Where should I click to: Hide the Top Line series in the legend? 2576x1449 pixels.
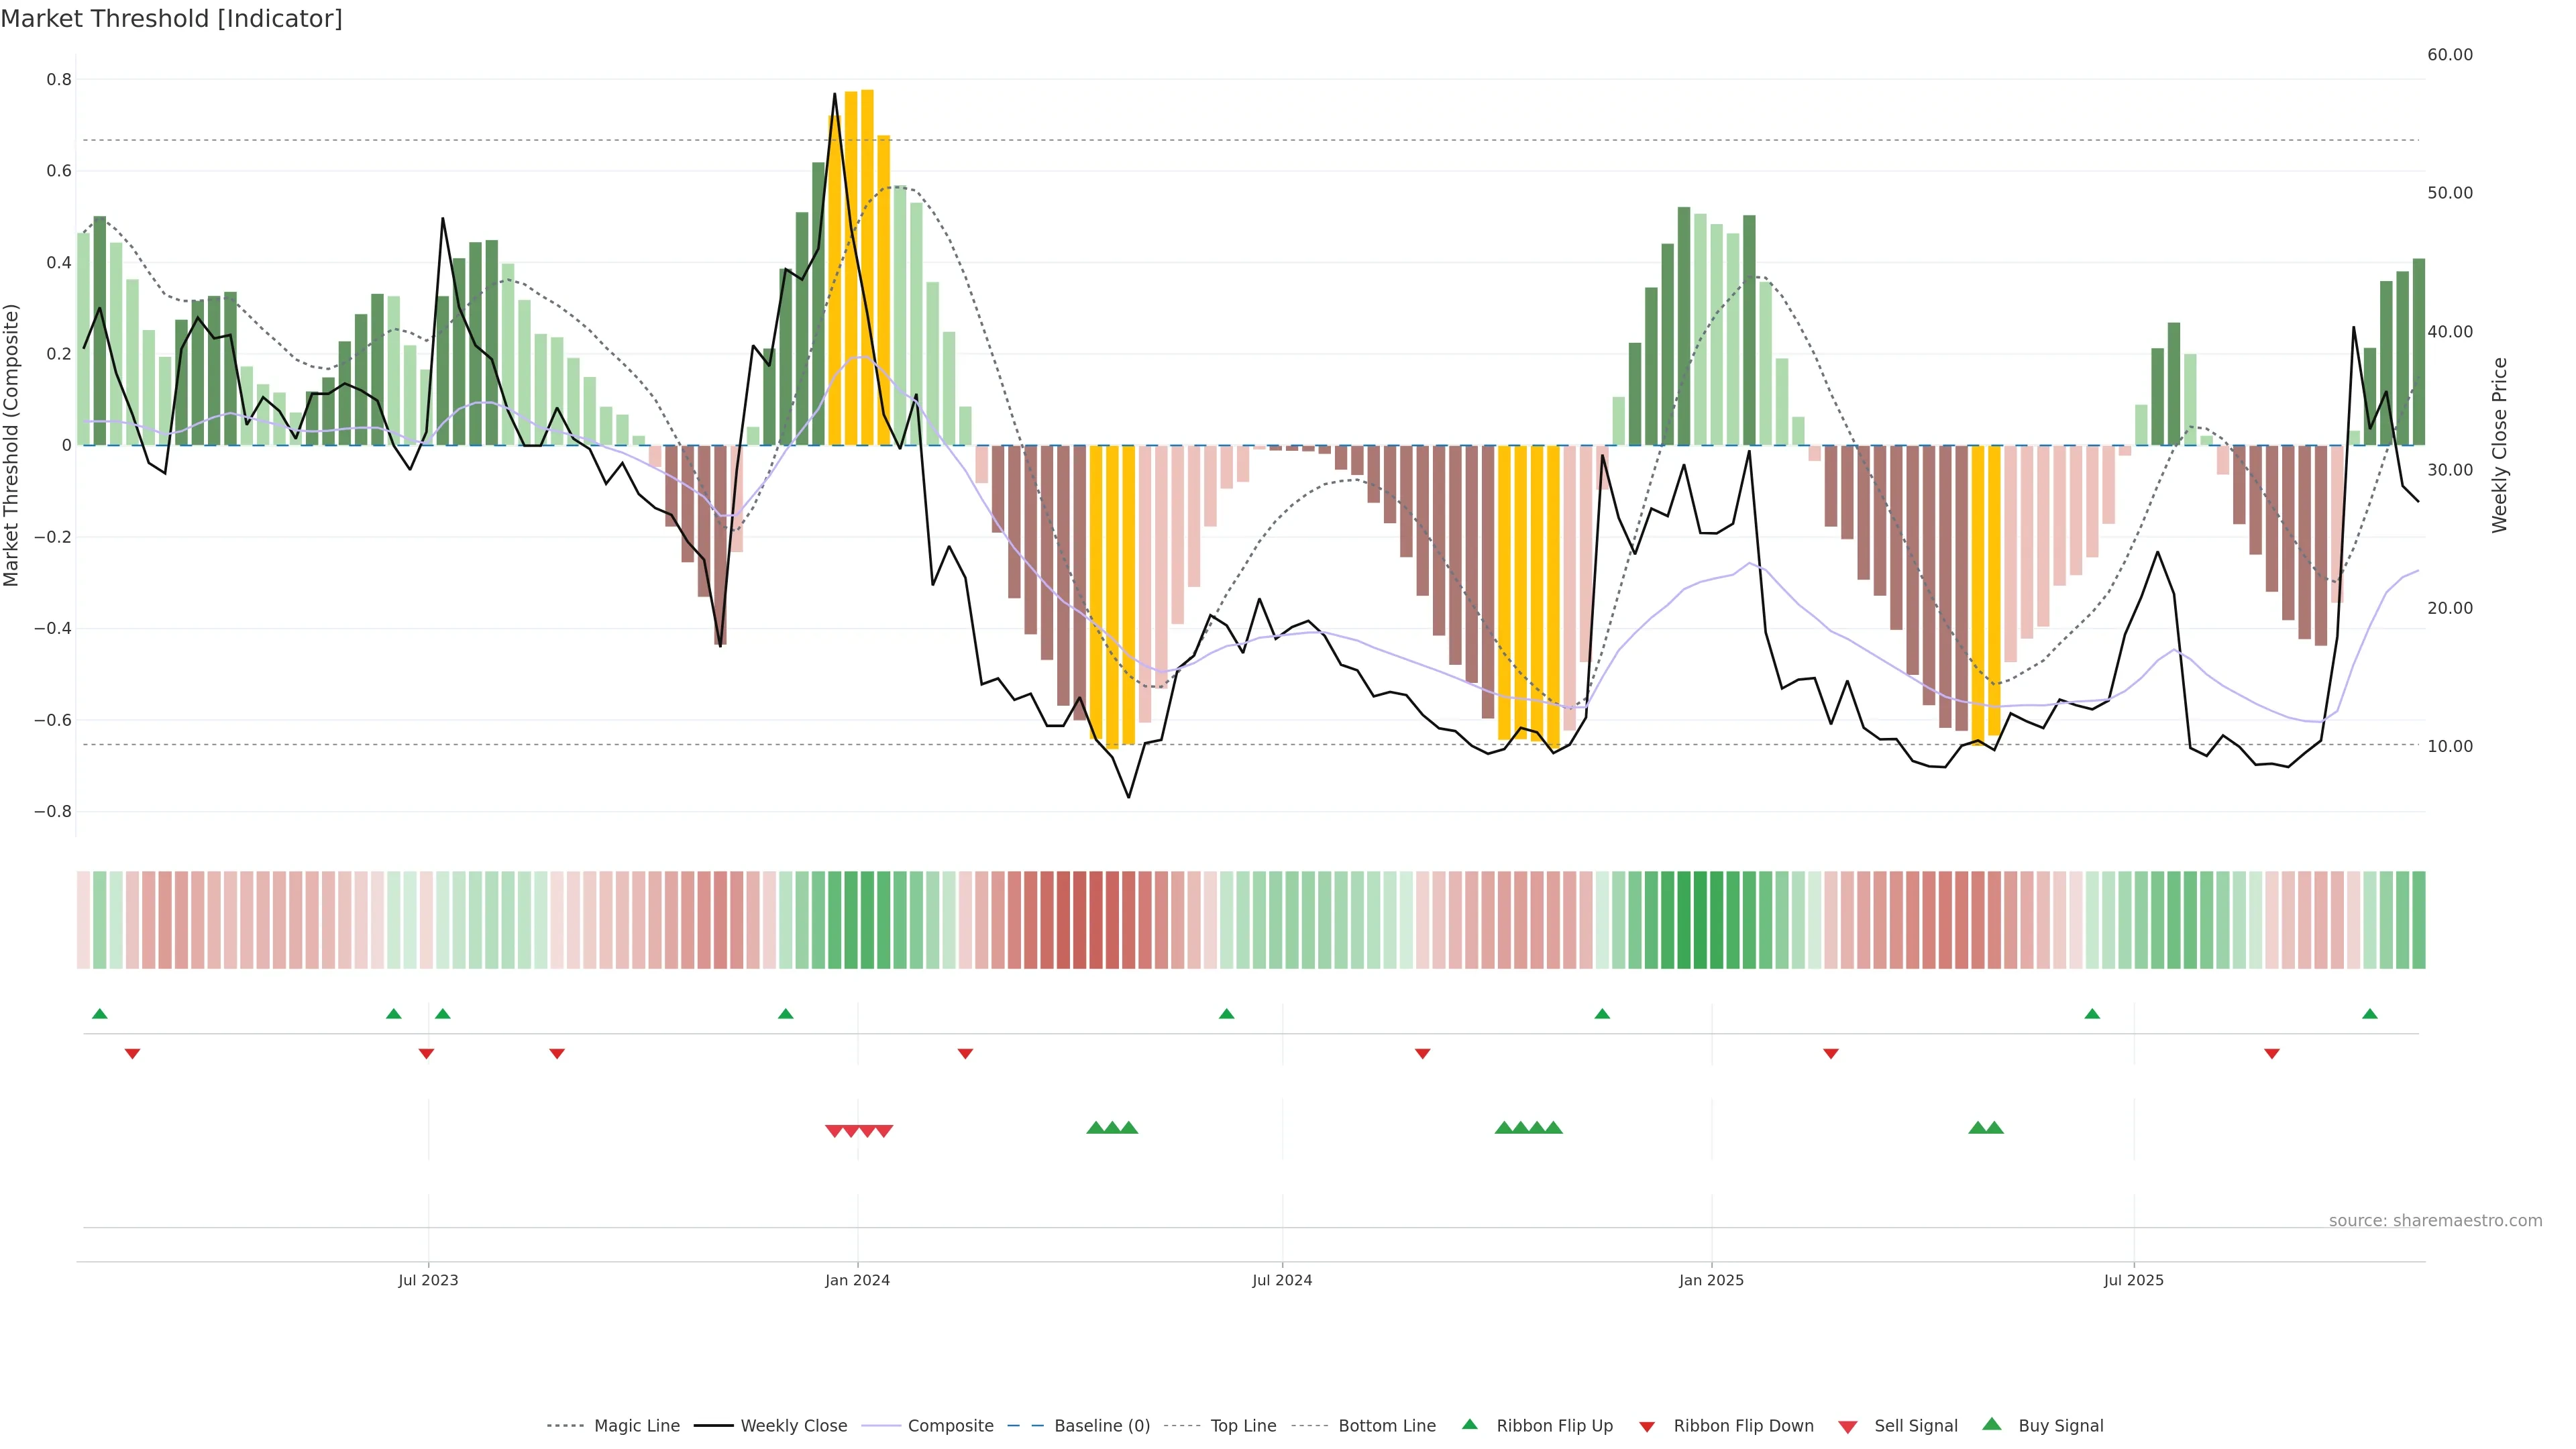[x=1243, y=1426]
